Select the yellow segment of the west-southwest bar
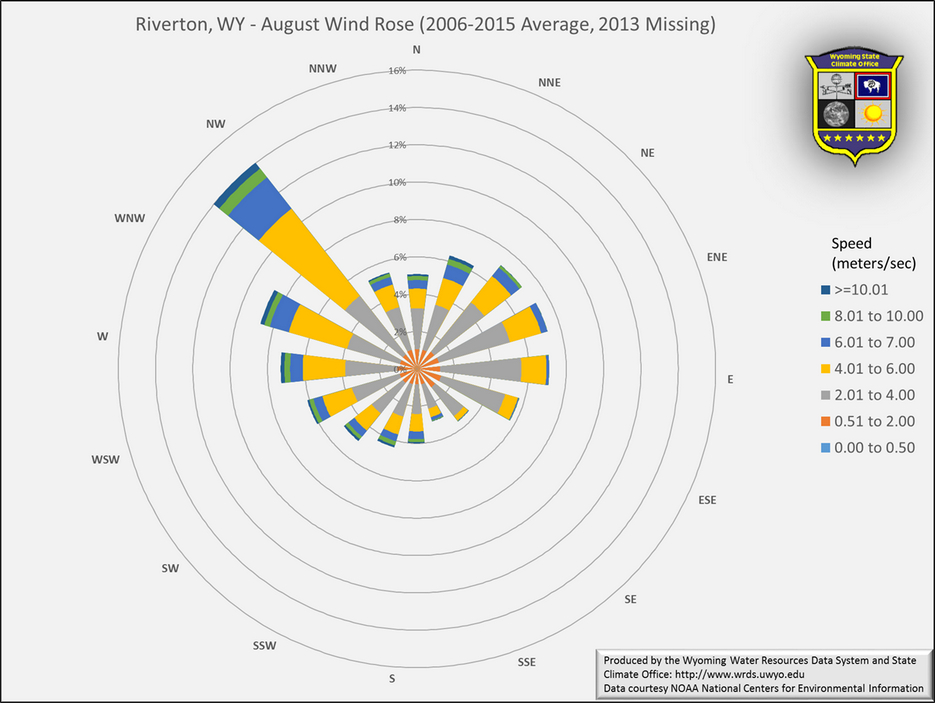This screenshot has height=703, width=935. pyautogui.click(x=339, y=401)
